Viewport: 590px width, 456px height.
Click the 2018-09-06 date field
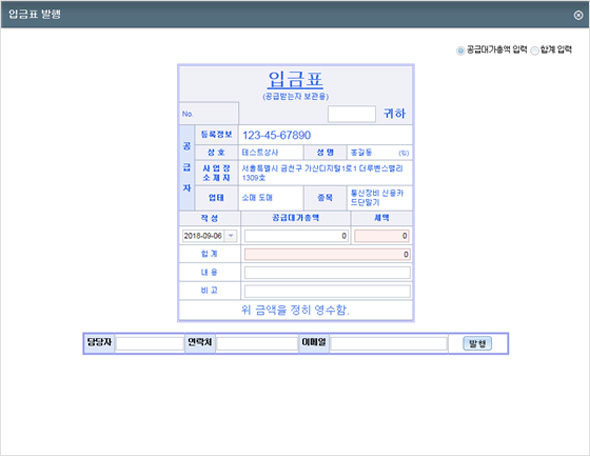click(x=204, y=236)
